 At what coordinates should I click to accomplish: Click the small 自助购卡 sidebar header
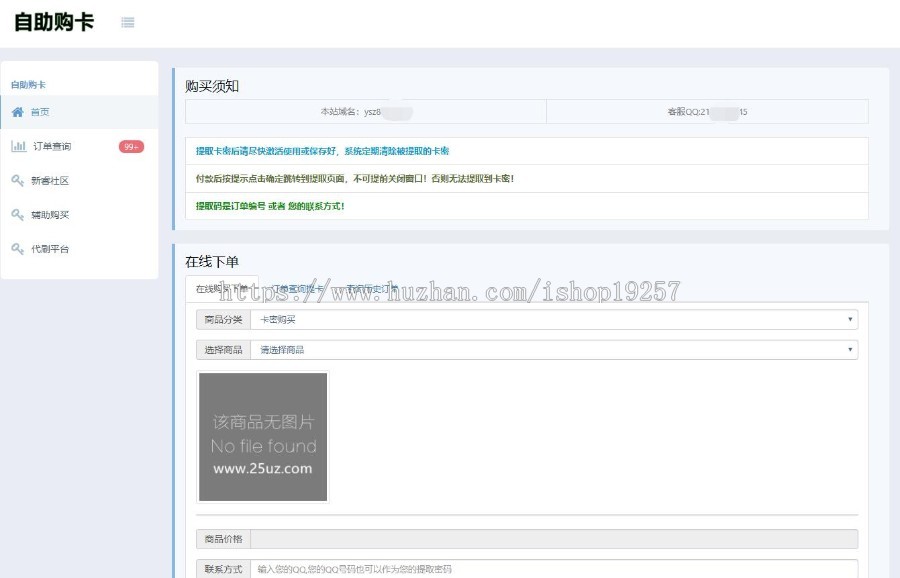click(28, 85)
